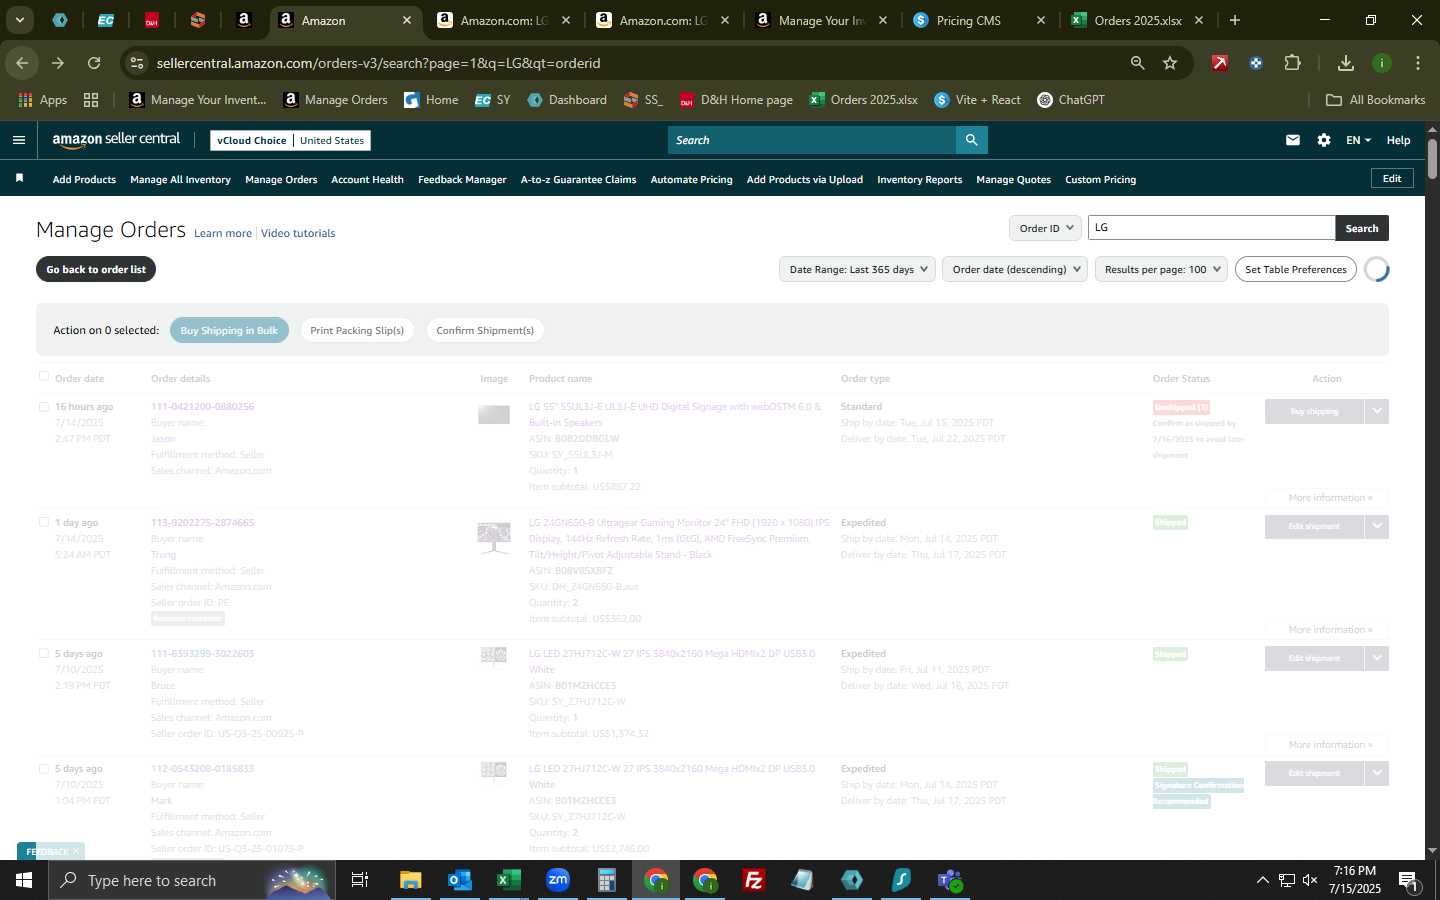Expand Edit shipment arrow for order 113-9202275-2874665
The height and width of the screenshot is (900, 1440).
(x=1377, y=526)
